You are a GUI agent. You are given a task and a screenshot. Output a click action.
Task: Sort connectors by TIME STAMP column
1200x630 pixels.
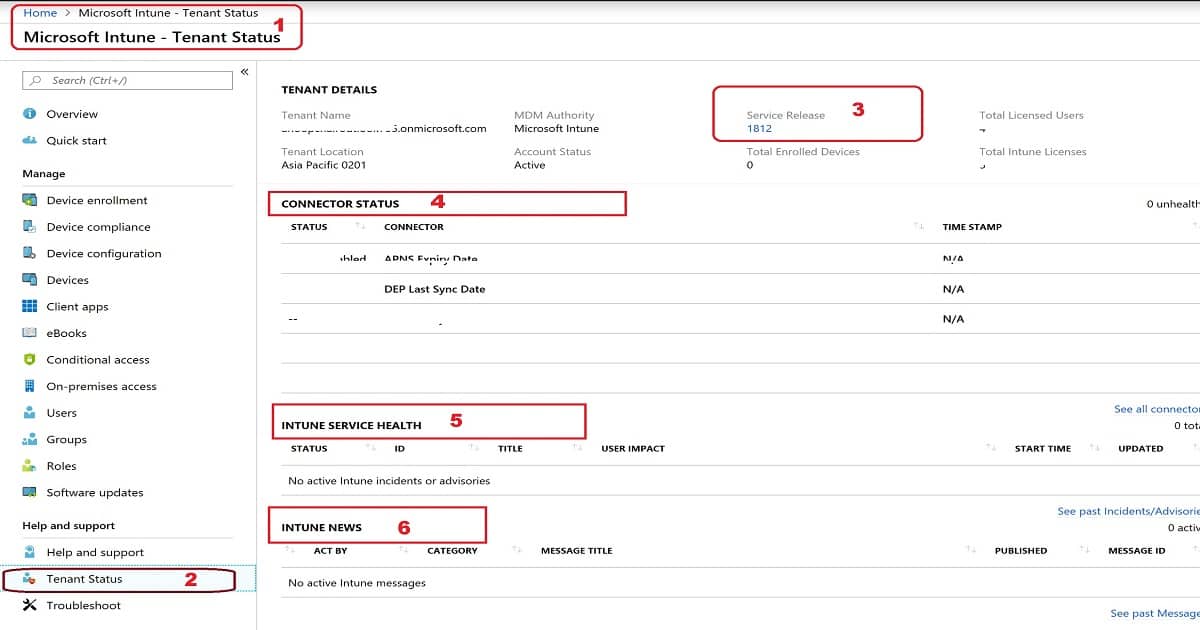pyautogui.click(x=970, y=227)
